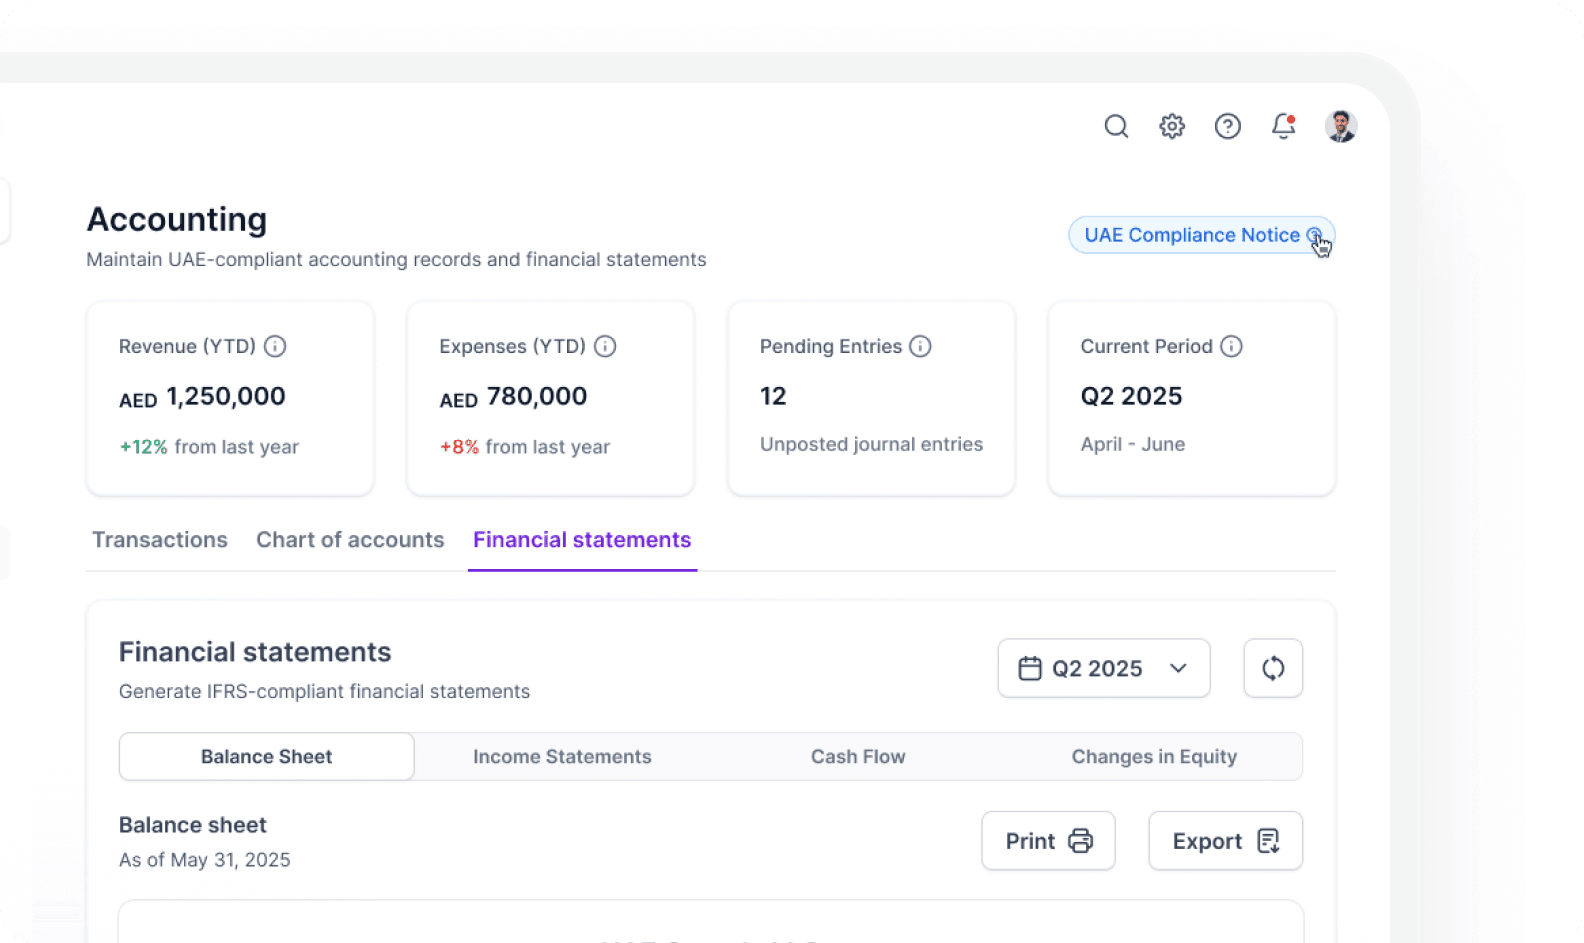1584x943 pixels.
Task: Show the Cash Flow statement
Action: coord(858,757)
